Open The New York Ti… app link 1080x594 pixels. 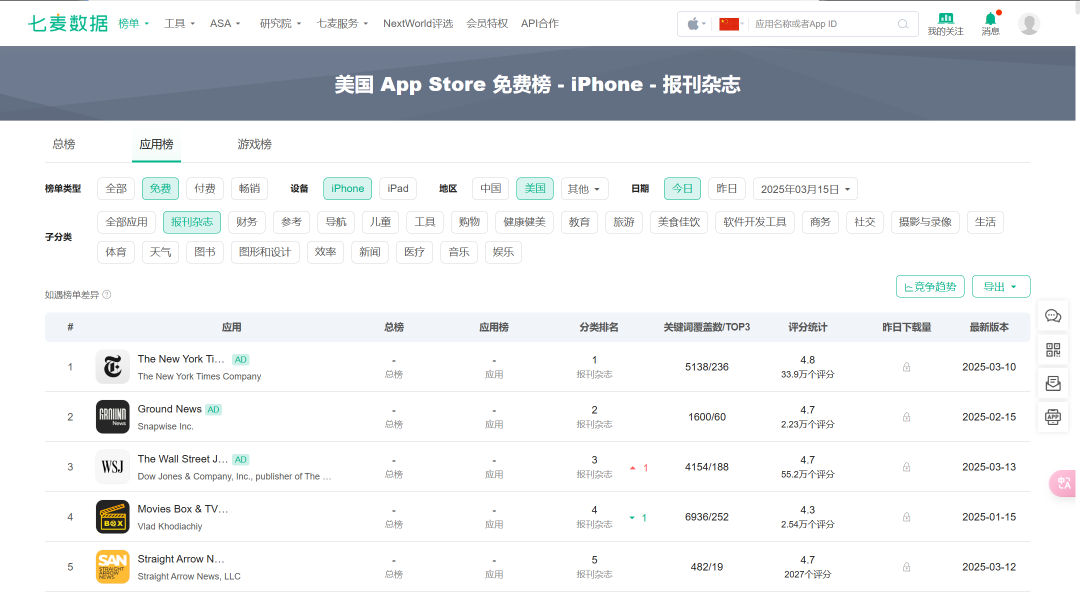(x=181, y=359)
